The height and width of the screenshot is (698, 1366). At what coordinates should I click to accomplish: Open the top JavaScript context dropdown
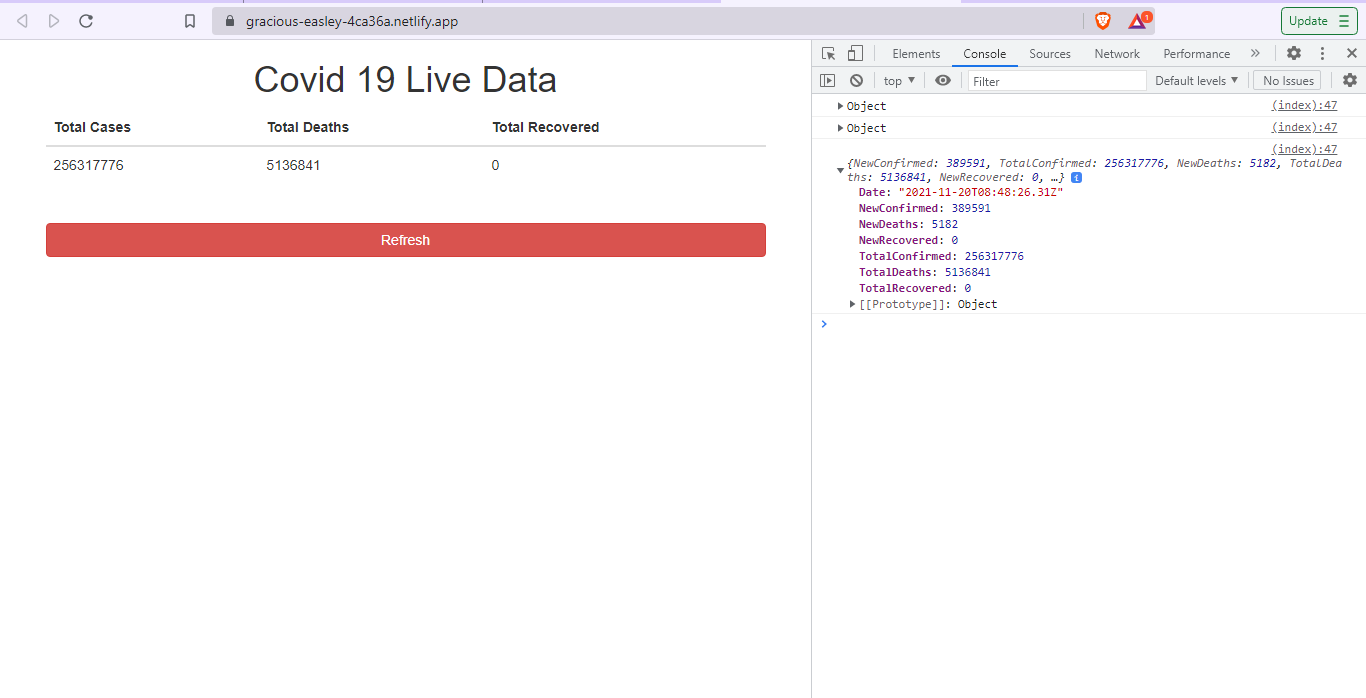[899, 81]
